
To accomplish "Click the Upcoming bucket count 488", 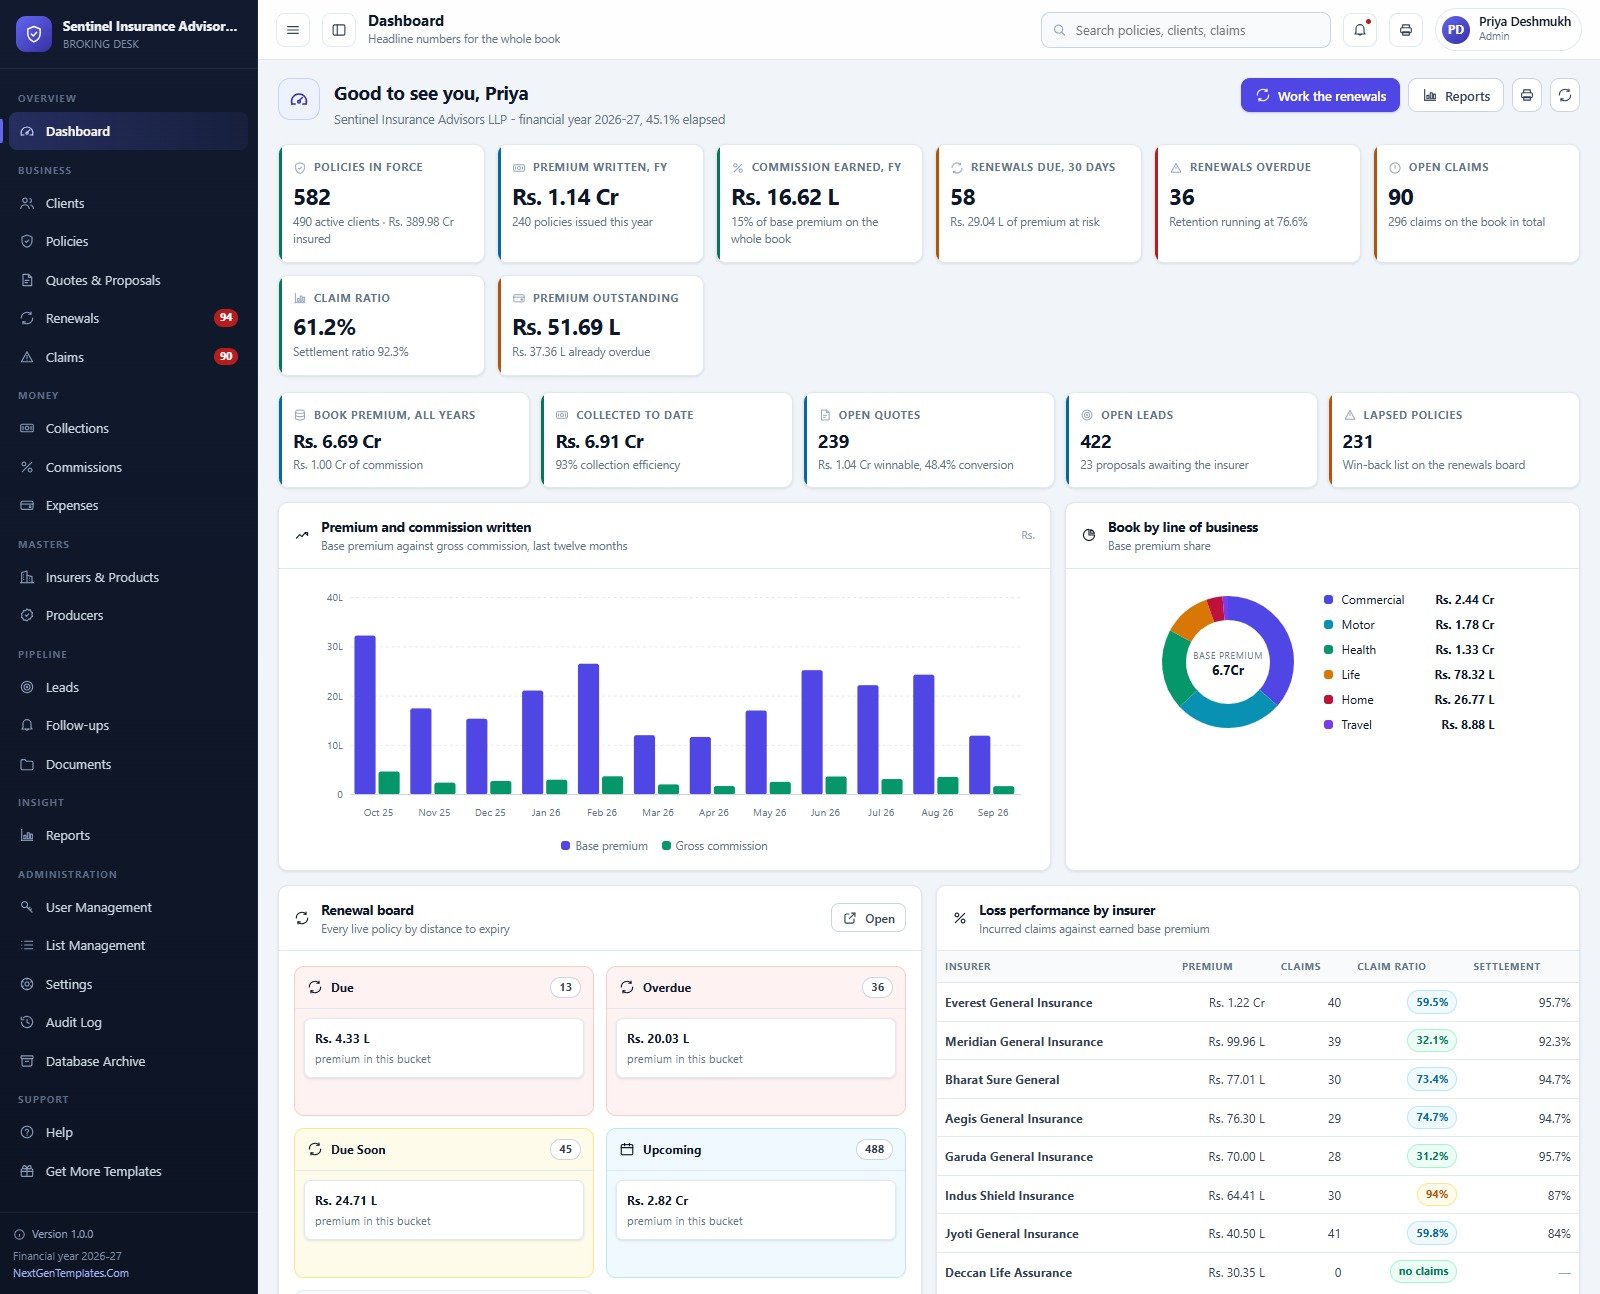I will (874, 1150).
